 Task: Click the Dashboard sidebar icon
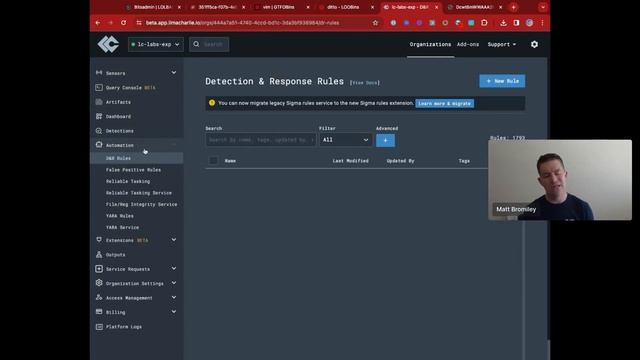(x=99, y=116)
